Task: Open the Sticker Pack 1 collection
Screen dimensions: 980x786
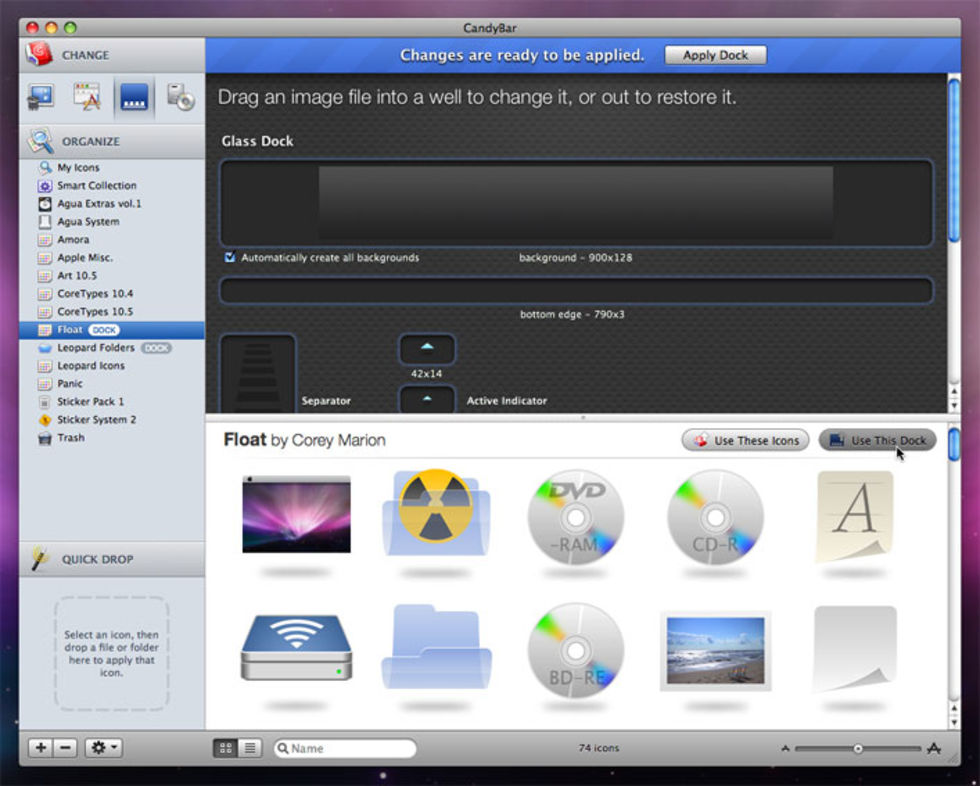Action: (90, 402)
